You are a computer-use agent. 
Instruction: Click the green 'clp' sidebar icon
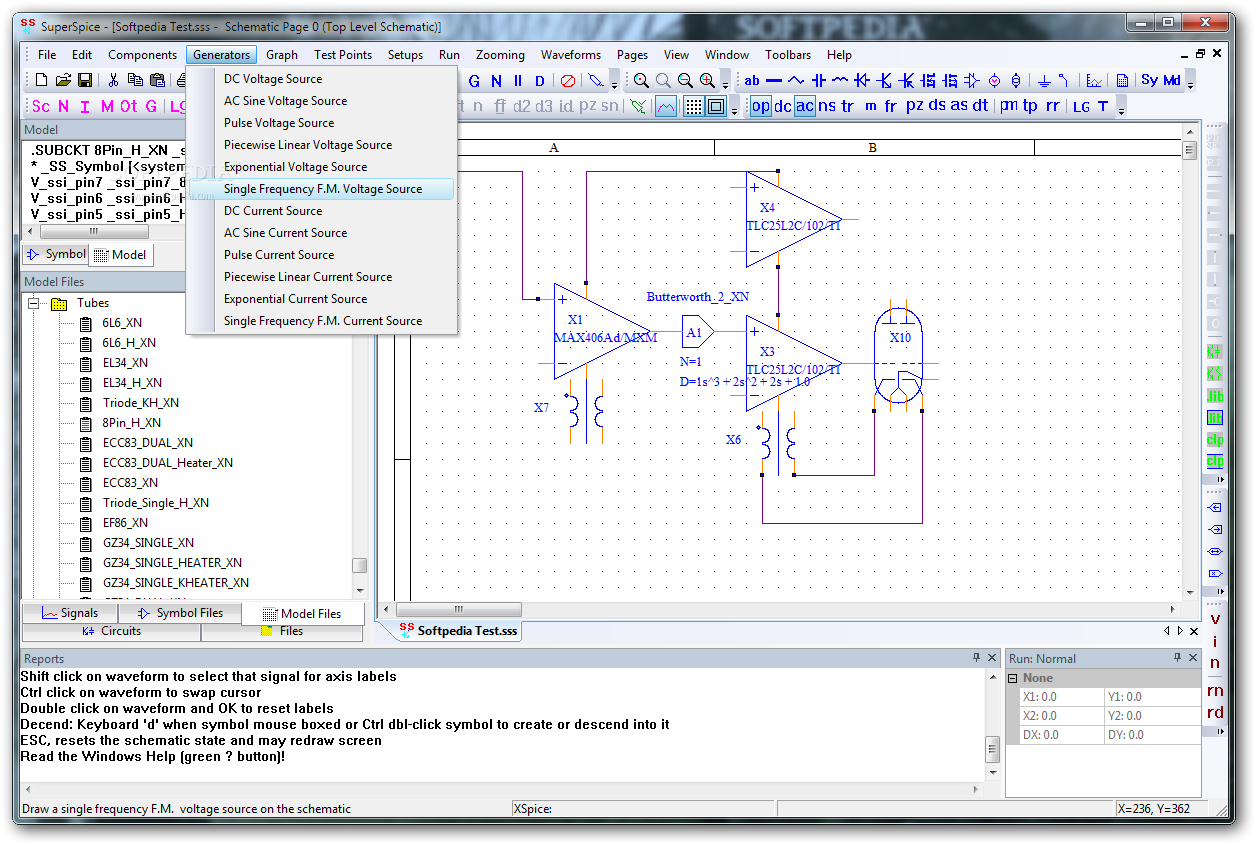click(1215, 440)
